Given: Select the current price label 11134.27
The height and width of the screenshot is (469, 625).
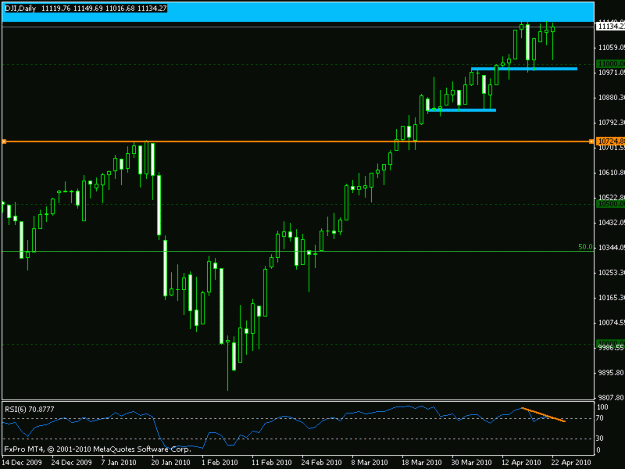Looking at the screenshot, I should click(x=610, y=26).
